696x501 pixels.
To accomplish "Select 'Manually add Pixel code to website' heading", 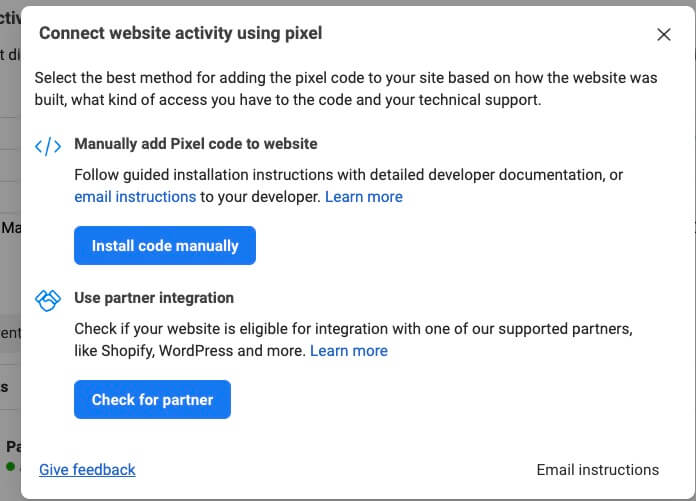I will coord(196,144).
